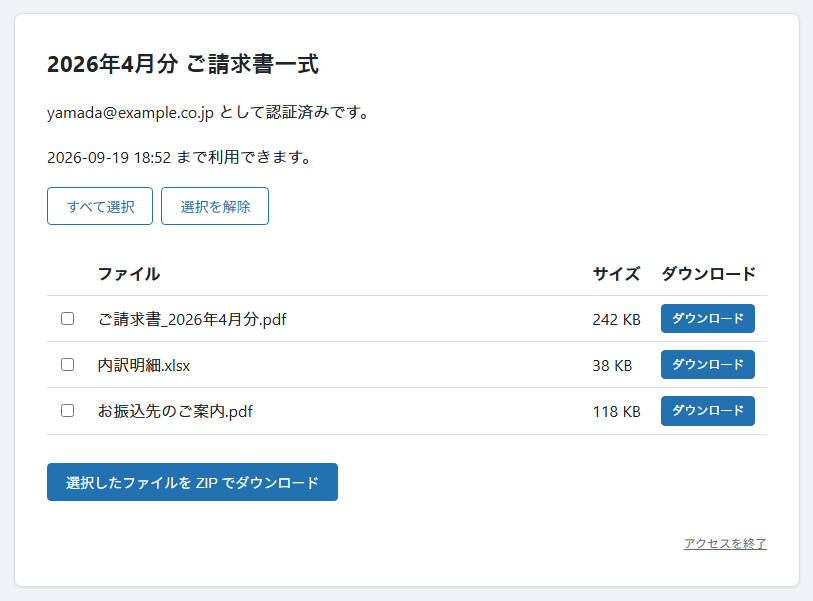Download ご請求書_2026年4月分.pdf via its ダウンロード button
The image size is (813, 601).
(708, 318)
